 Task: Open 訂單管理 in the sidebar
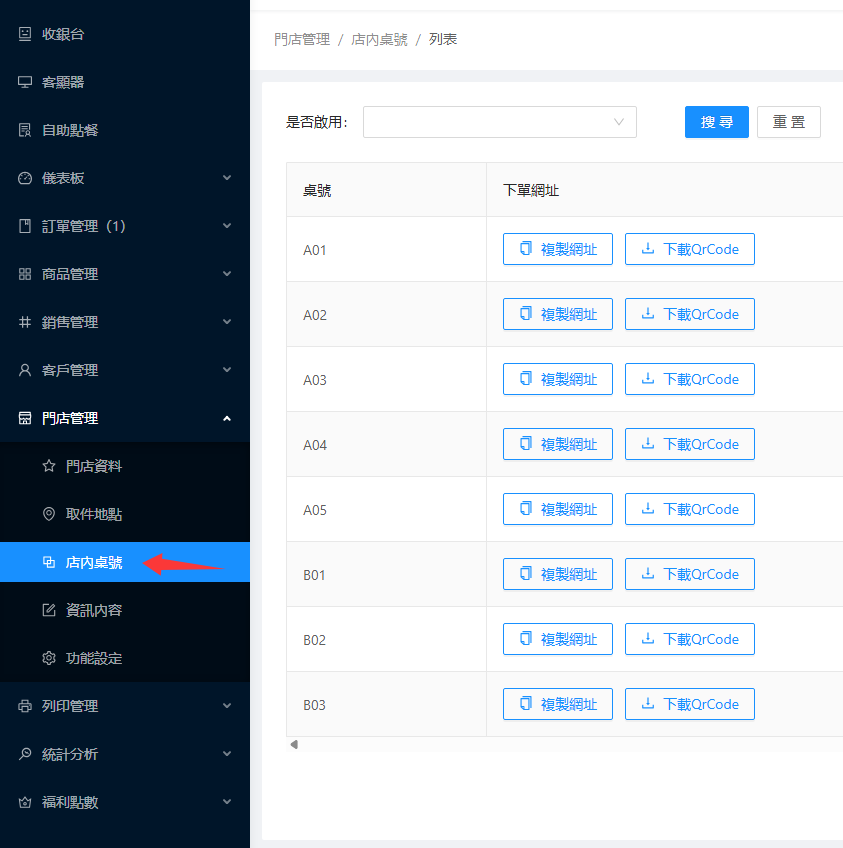(84, 226)
